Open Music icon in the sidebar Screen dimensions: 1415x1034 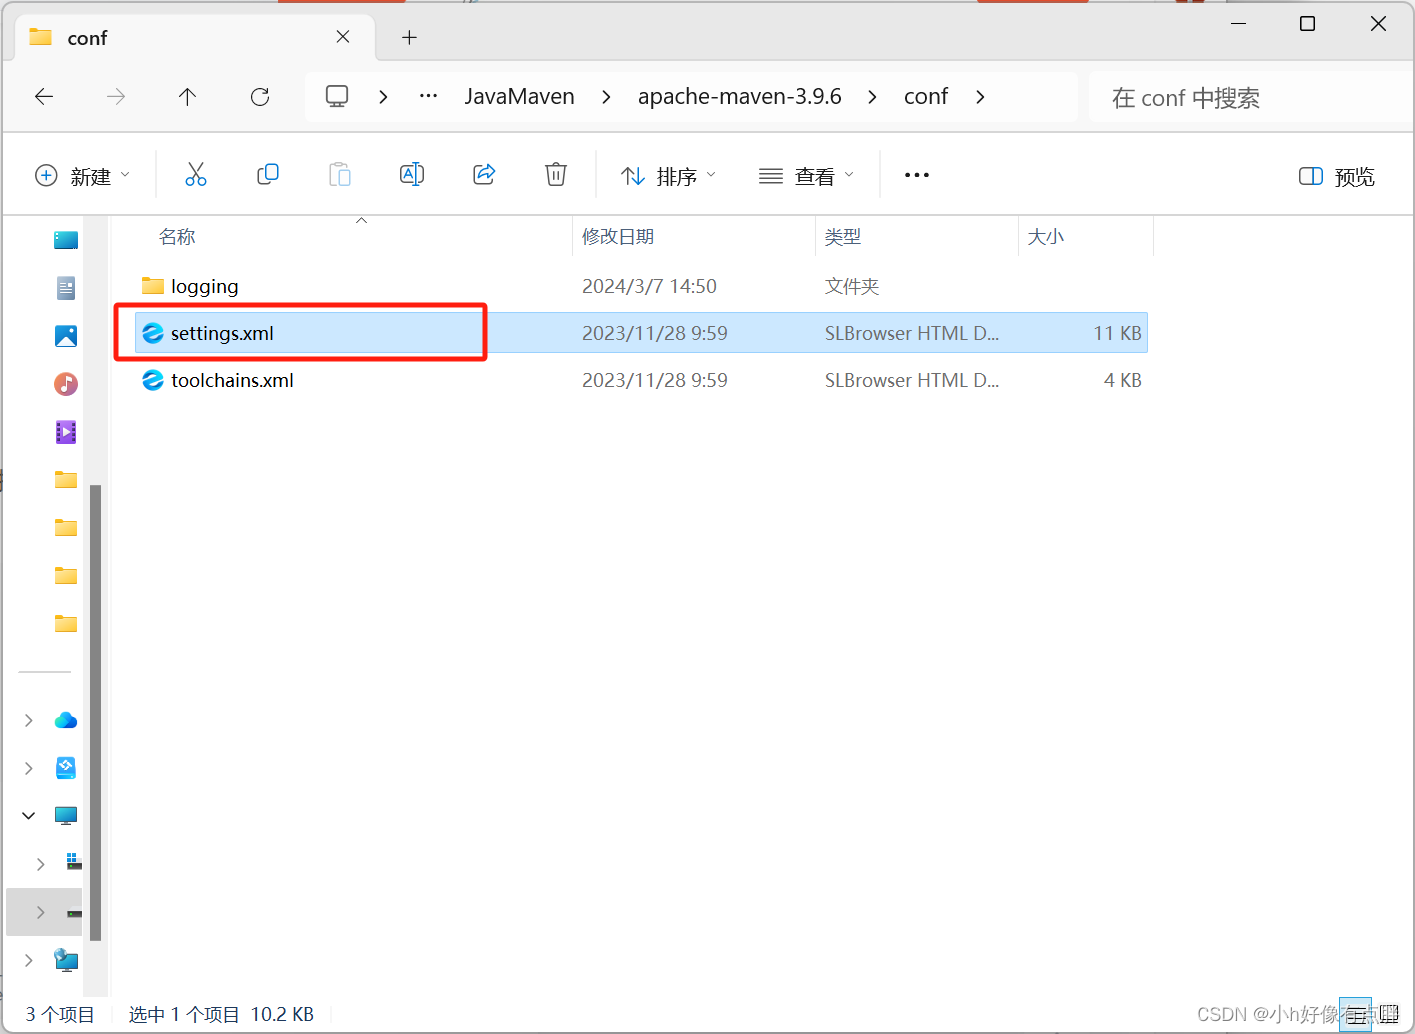click(66, 384)
